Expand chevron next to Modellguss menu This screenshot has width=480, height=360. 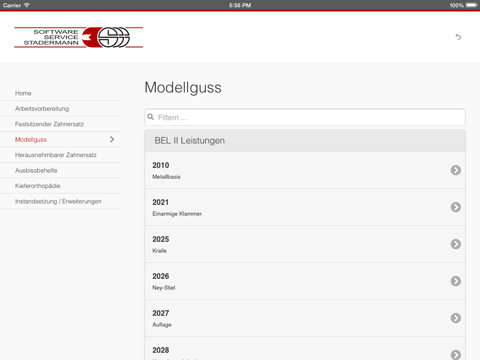click(x=112, y=139)
